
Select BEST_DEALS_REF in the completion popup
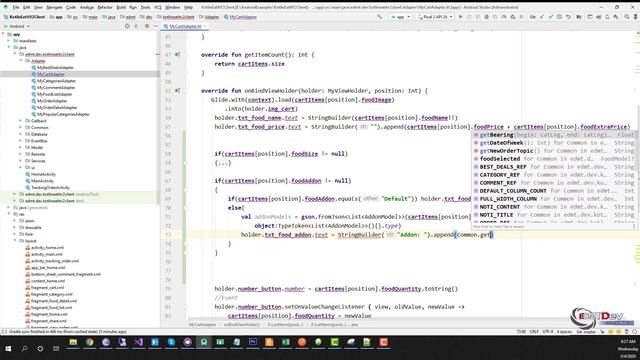tap(554, 167)
